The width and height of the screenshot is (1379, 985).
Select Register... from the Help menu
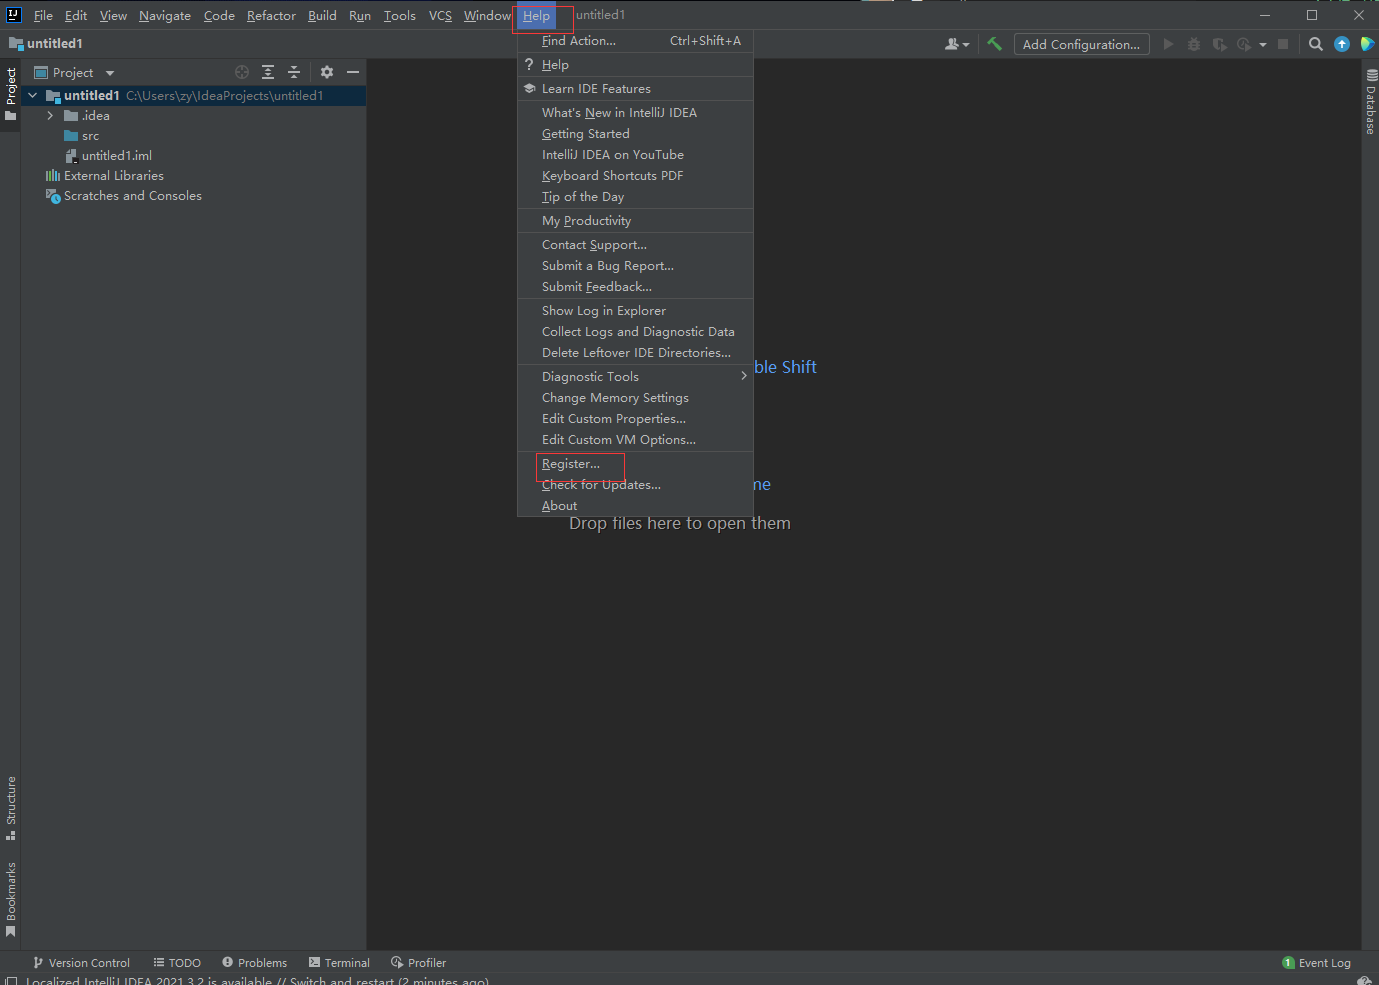tap(571, 464)
